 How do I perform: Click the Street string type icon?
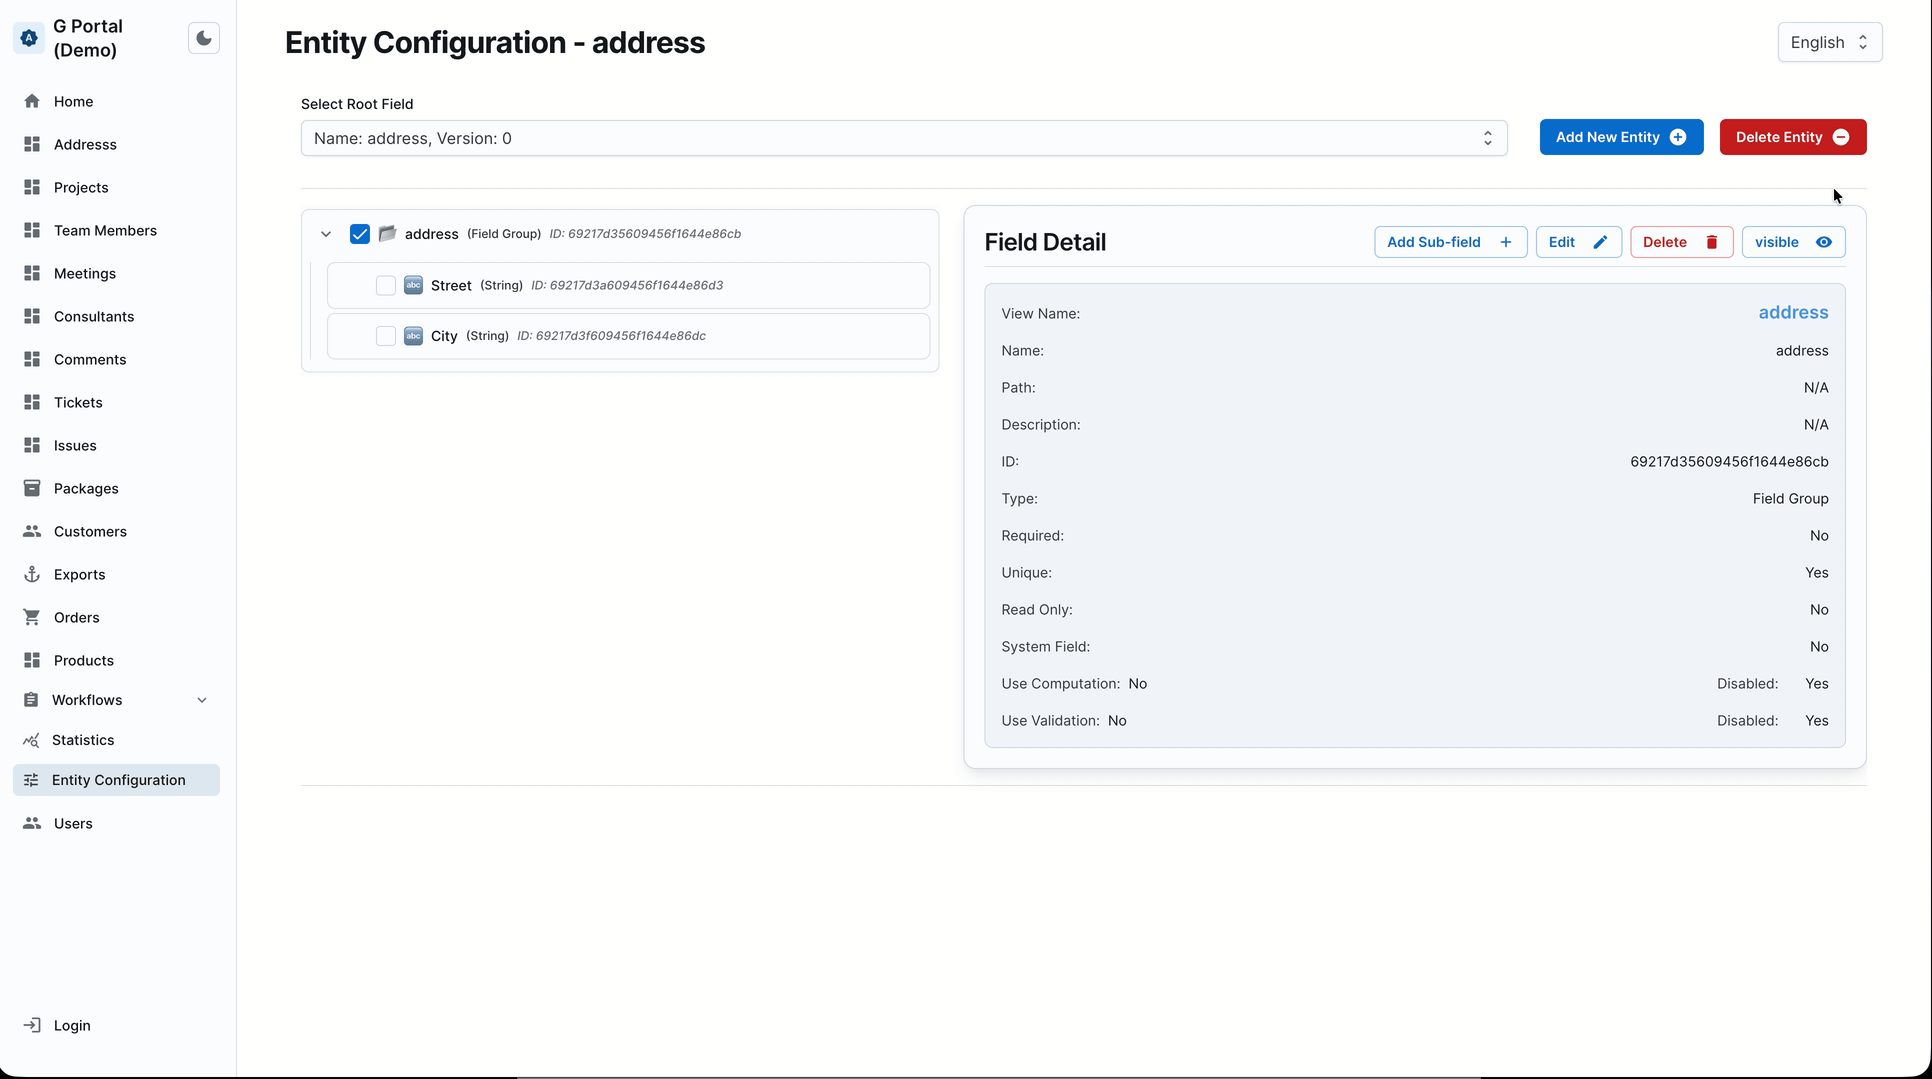[x=413, y=285]
